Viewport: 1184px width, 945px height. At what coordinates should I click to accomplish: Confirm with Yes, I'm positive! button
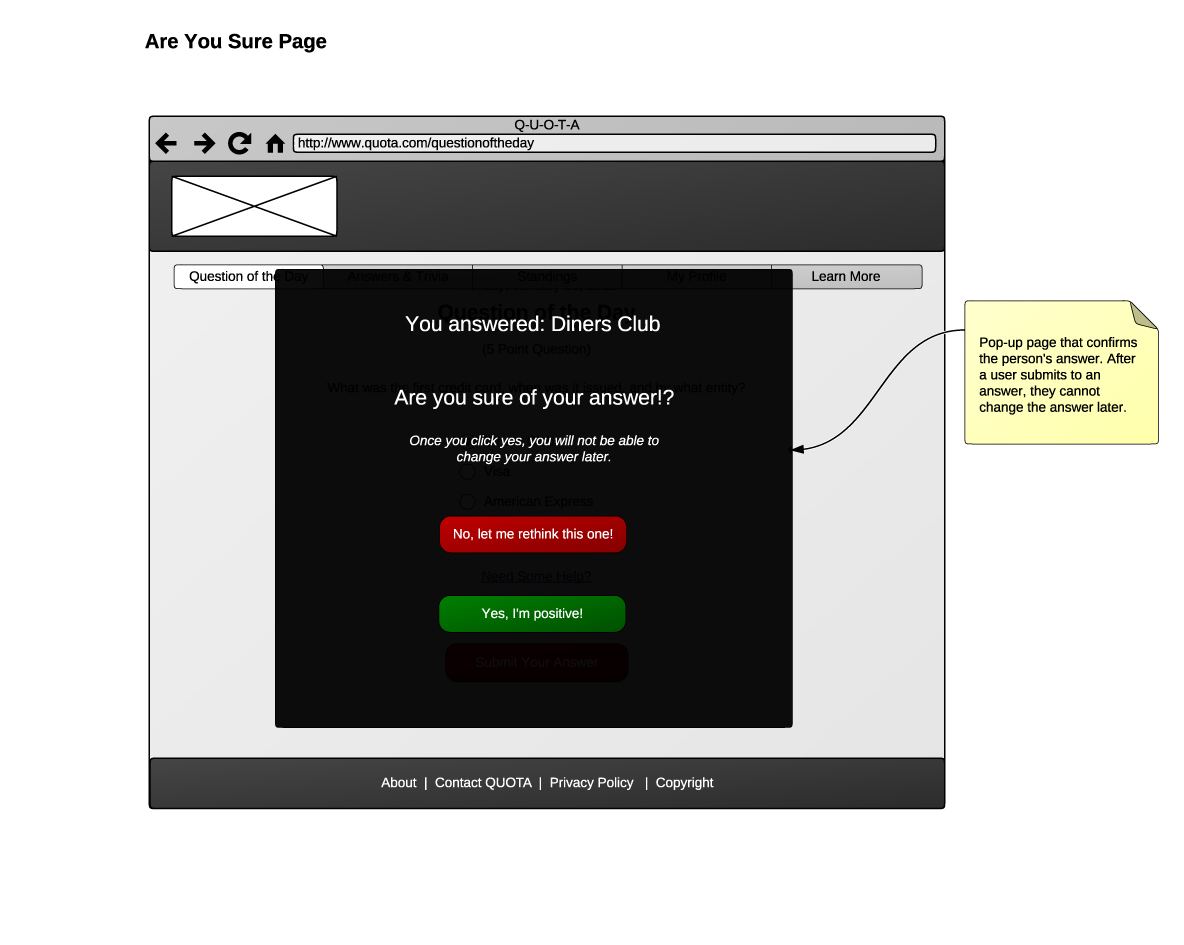coord(532,613)
